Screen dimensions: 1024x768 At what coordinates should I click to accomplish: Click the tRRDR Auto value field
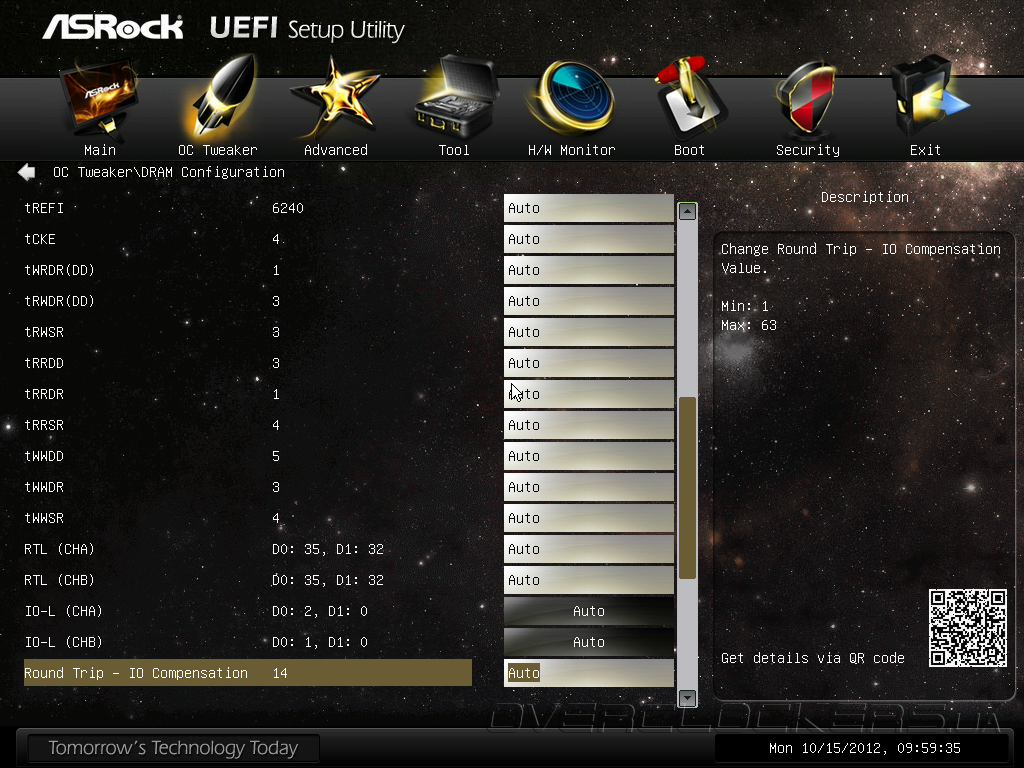588,394
